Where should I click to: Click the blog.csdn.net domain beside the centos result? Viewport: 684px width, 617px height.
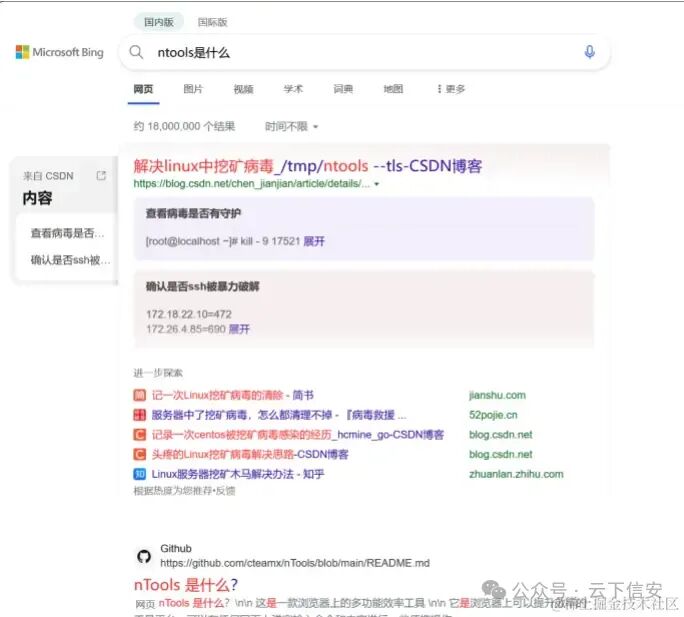point(501,435)
